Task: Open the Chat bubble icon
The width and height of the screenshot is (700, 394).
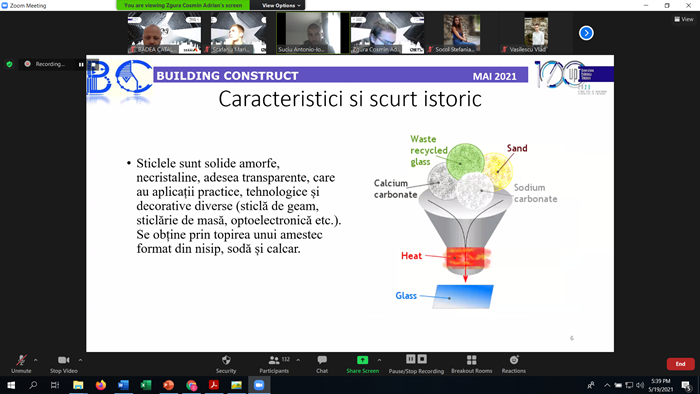Action: pos(322,360)
